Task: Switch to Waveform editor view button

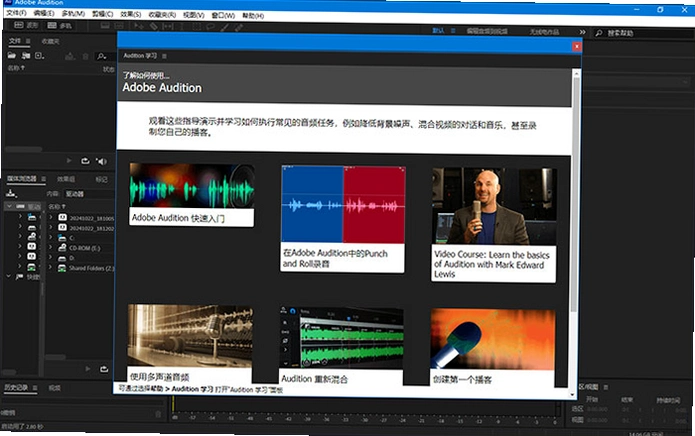Action: 27,25
